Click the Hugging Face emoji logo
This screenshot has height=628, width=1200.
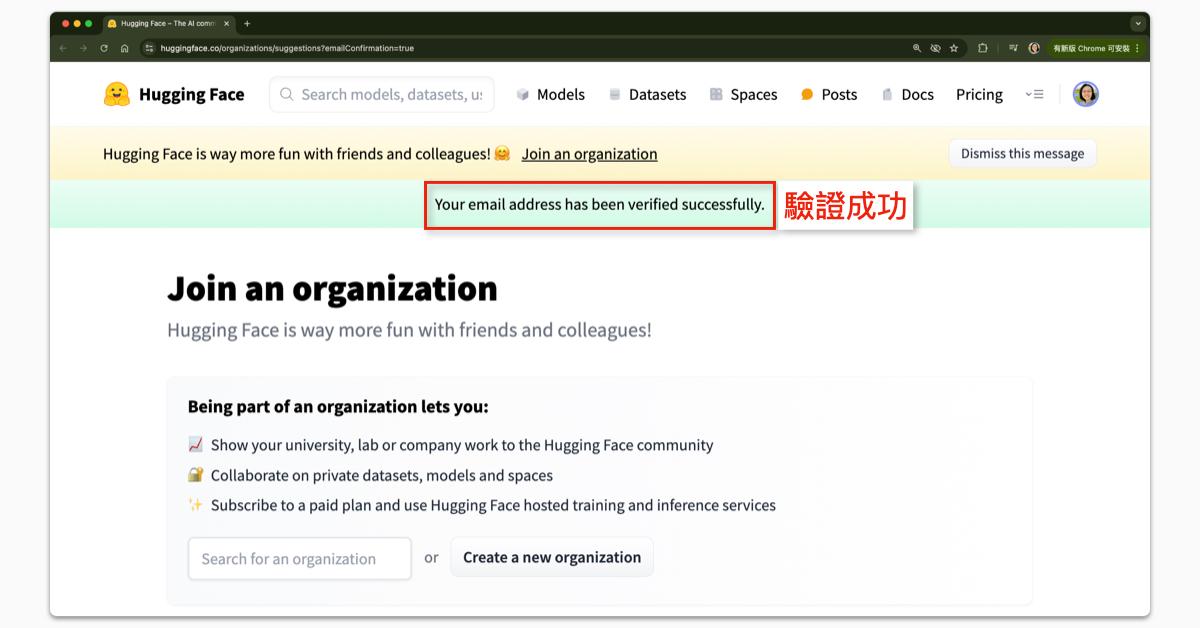point(117,94)
